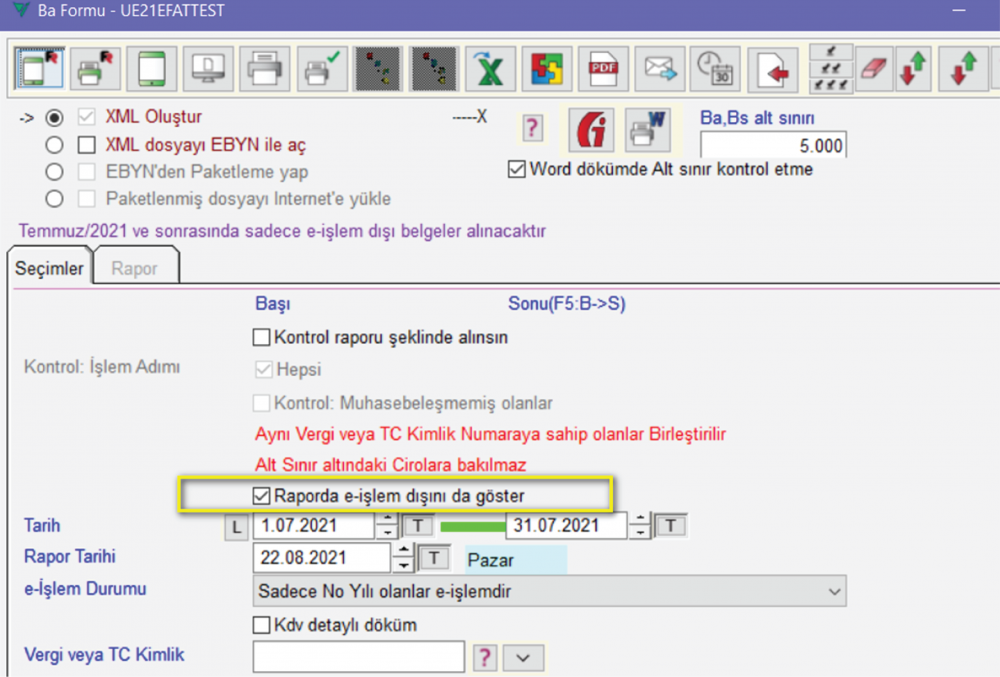Open the clock and calendar scheduler icon

point(713,69)
